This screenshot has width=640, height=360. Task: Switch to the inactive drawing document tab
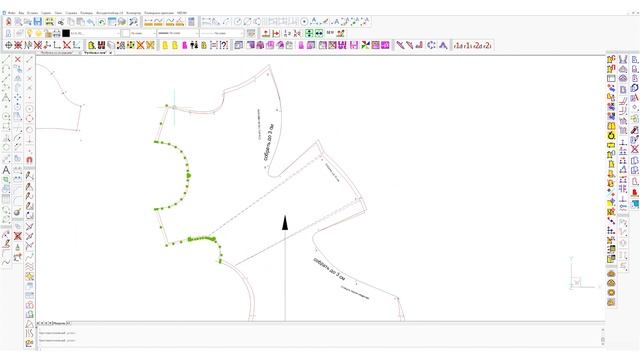point(58,53)
